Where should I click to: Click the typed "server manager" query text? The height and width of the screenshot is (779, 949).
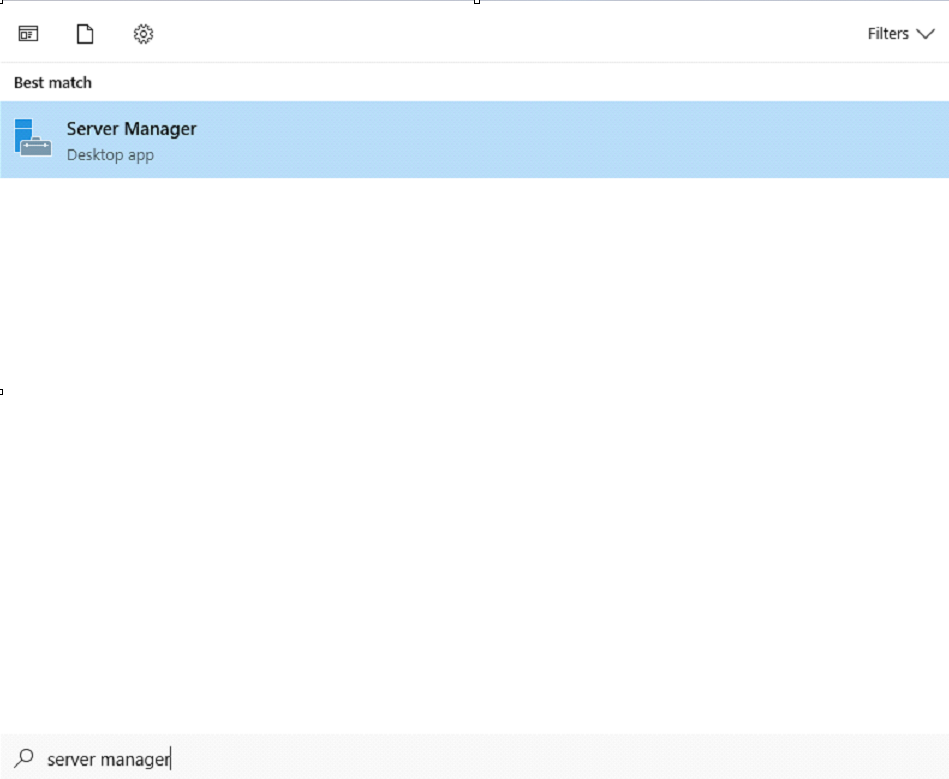(x=108, y=759)
